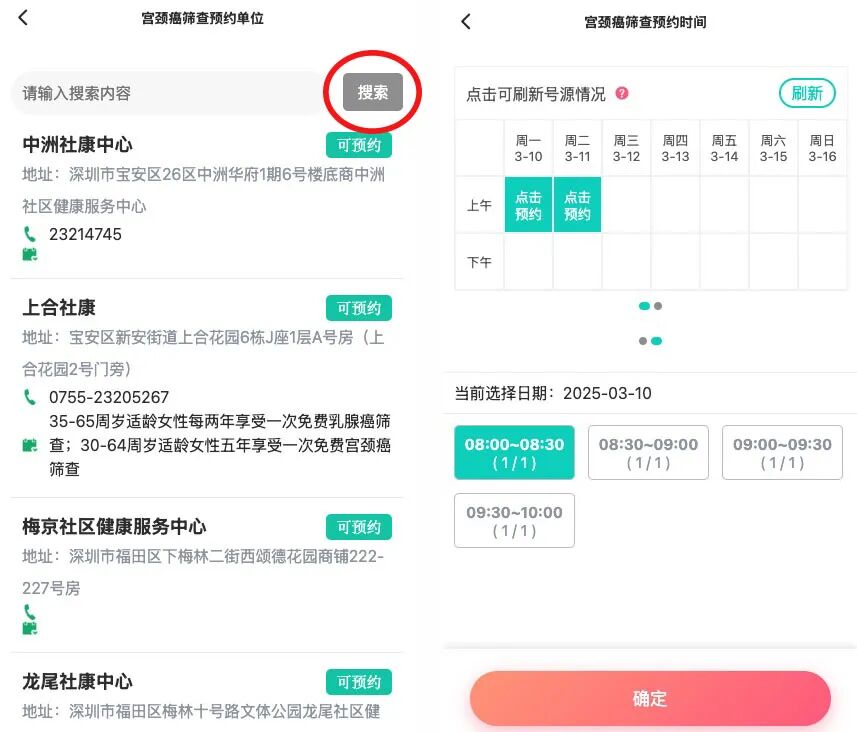
Task: Go back from the 宫颈癌筛查预约单位 screen
Action: click(23, 17)
